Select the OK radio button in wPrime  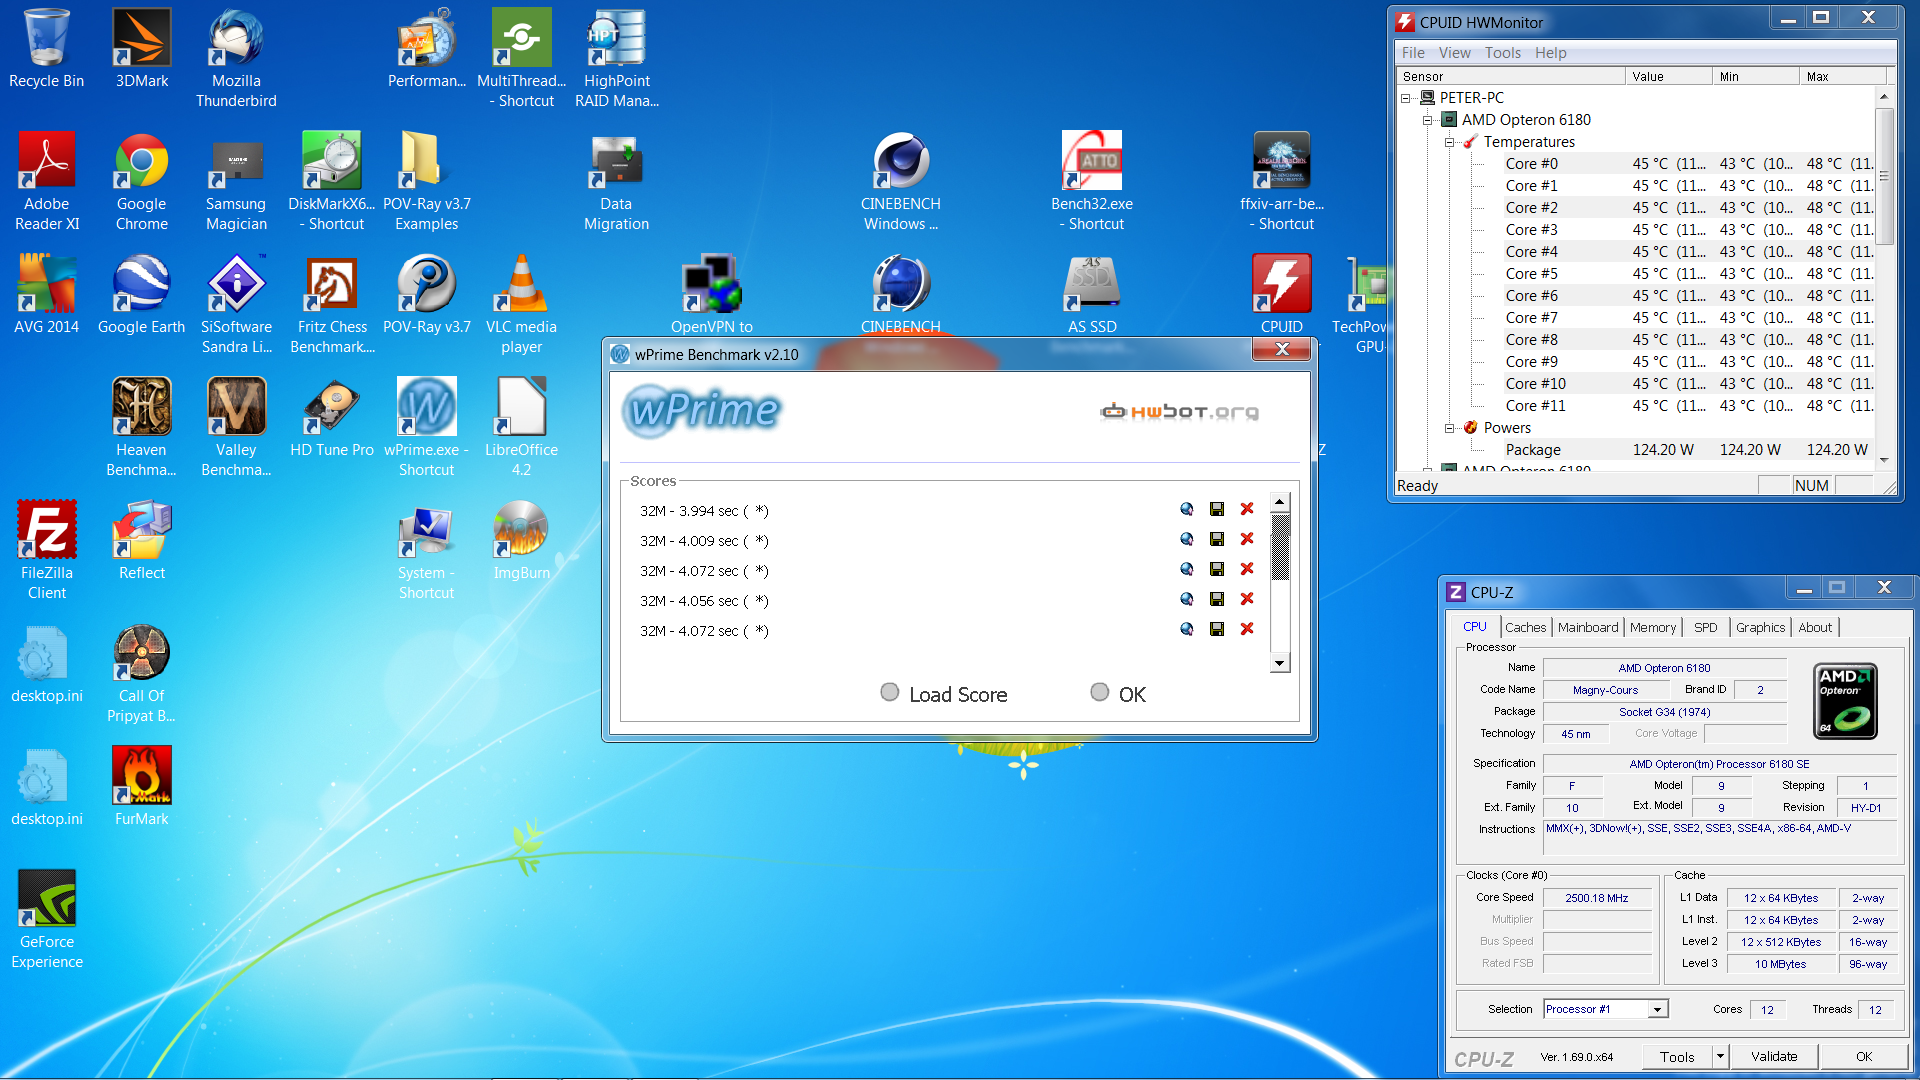[x=1100, y=692]
